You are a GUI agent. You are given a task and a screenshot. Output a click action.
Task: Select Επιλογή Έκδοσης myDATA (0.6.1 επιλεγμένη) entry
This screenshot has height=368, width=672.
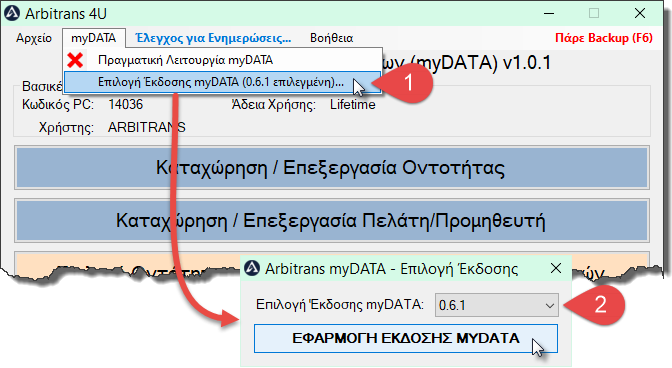click(x=222, y=82)
